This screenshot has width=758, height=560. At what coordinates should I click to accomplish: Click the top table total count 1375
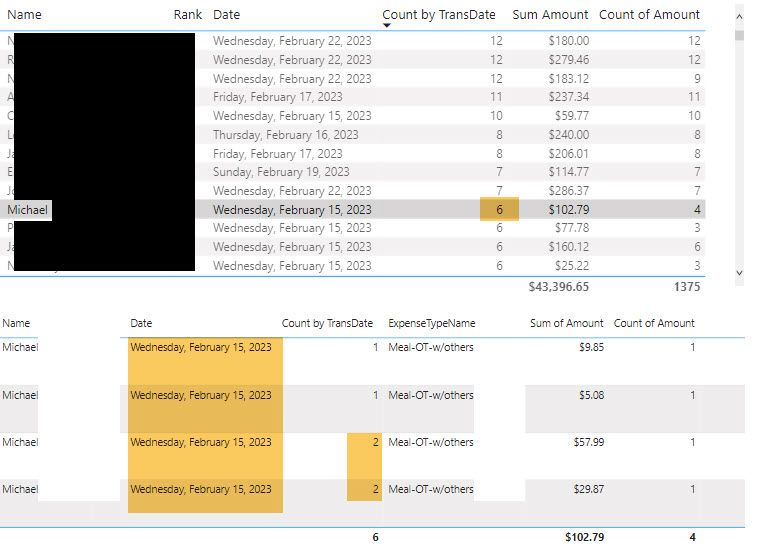[687, 287]
